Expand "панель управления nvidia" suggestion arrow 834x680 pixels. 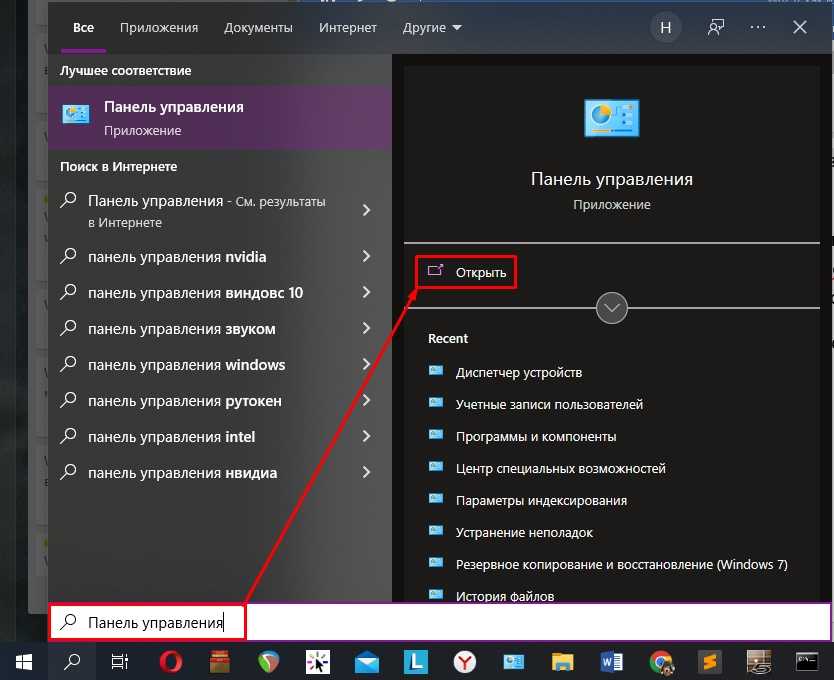366,257
